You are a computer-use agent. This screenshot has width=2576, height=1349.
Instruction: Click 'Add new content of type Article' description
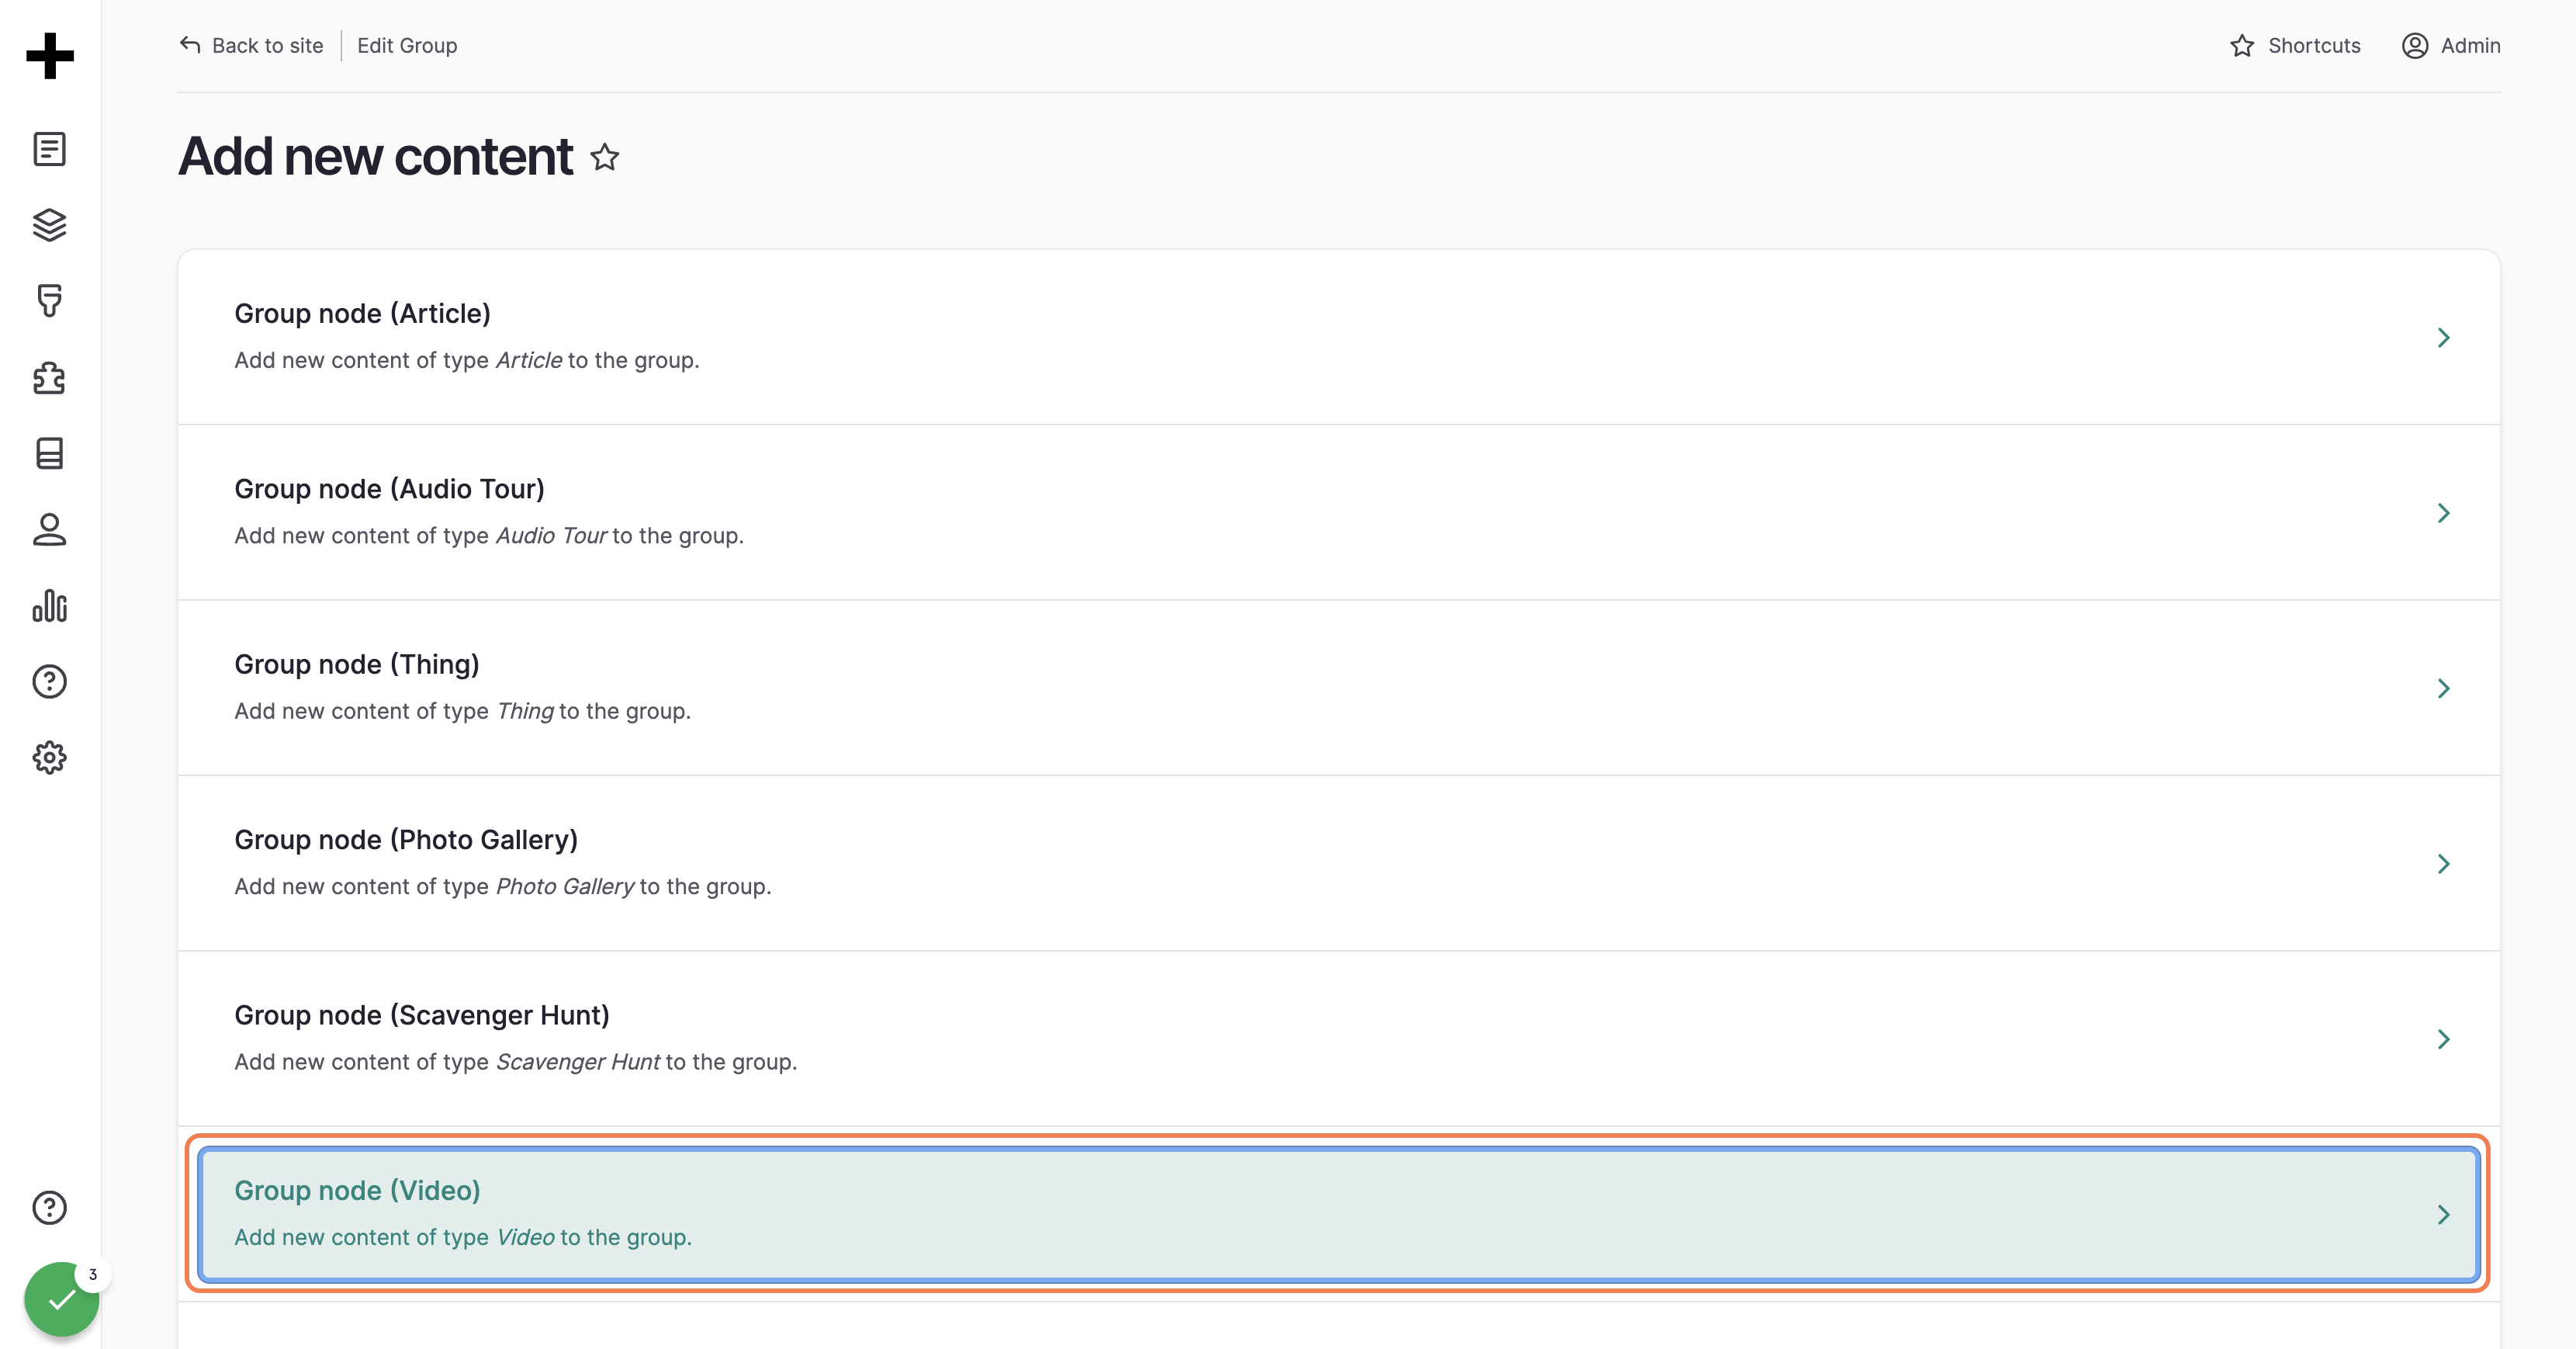click(x=467, y=360)
